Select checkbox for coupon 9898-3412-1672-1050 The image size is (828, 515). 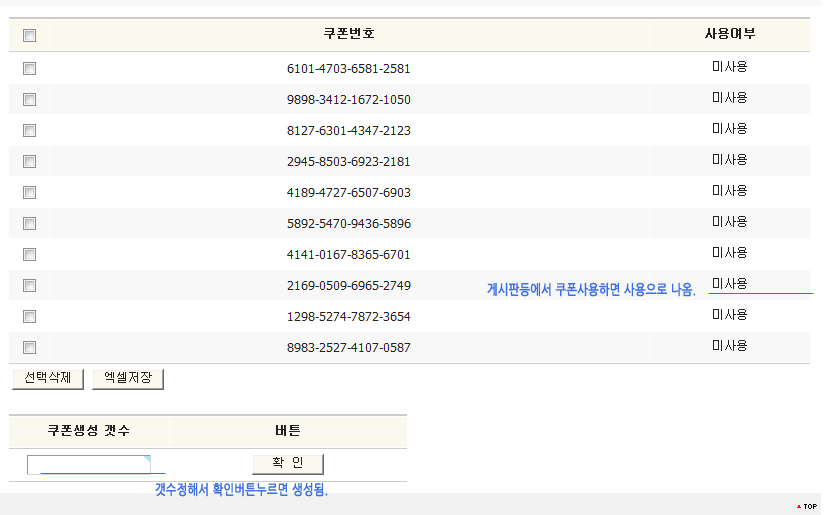point(29,100)
